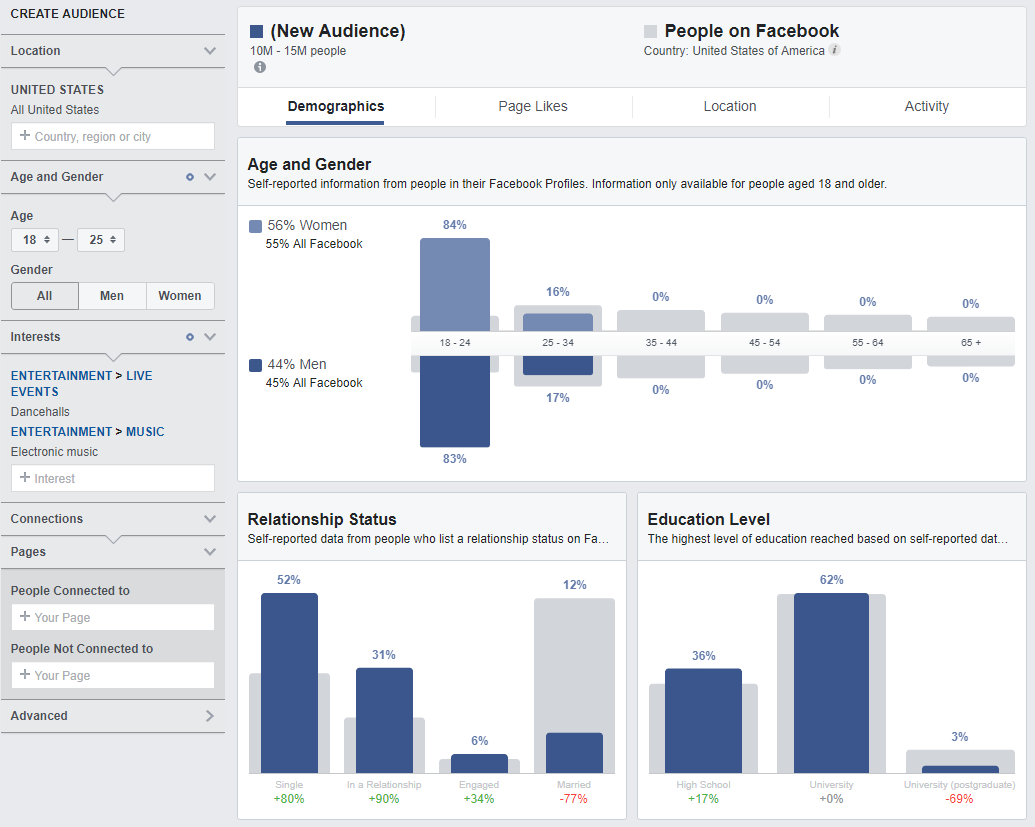
Task: Click the Married bar at 12%
Action: [x=574, y=752]
